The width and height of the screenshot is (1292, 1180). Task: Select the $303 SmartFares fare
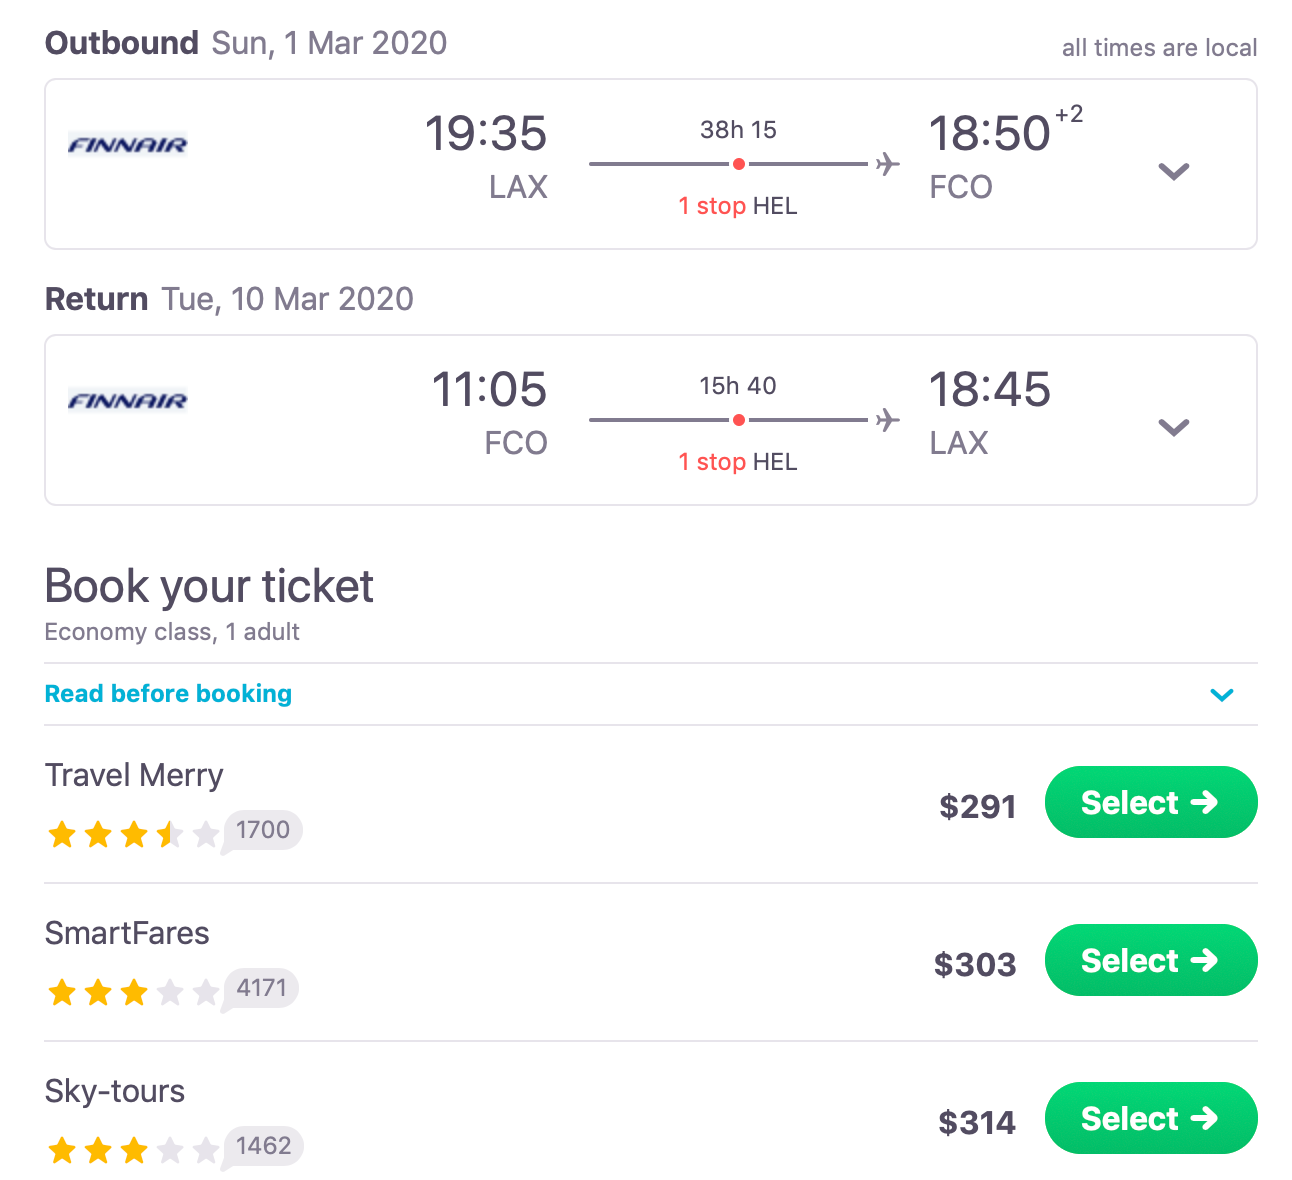point(1150,960)
